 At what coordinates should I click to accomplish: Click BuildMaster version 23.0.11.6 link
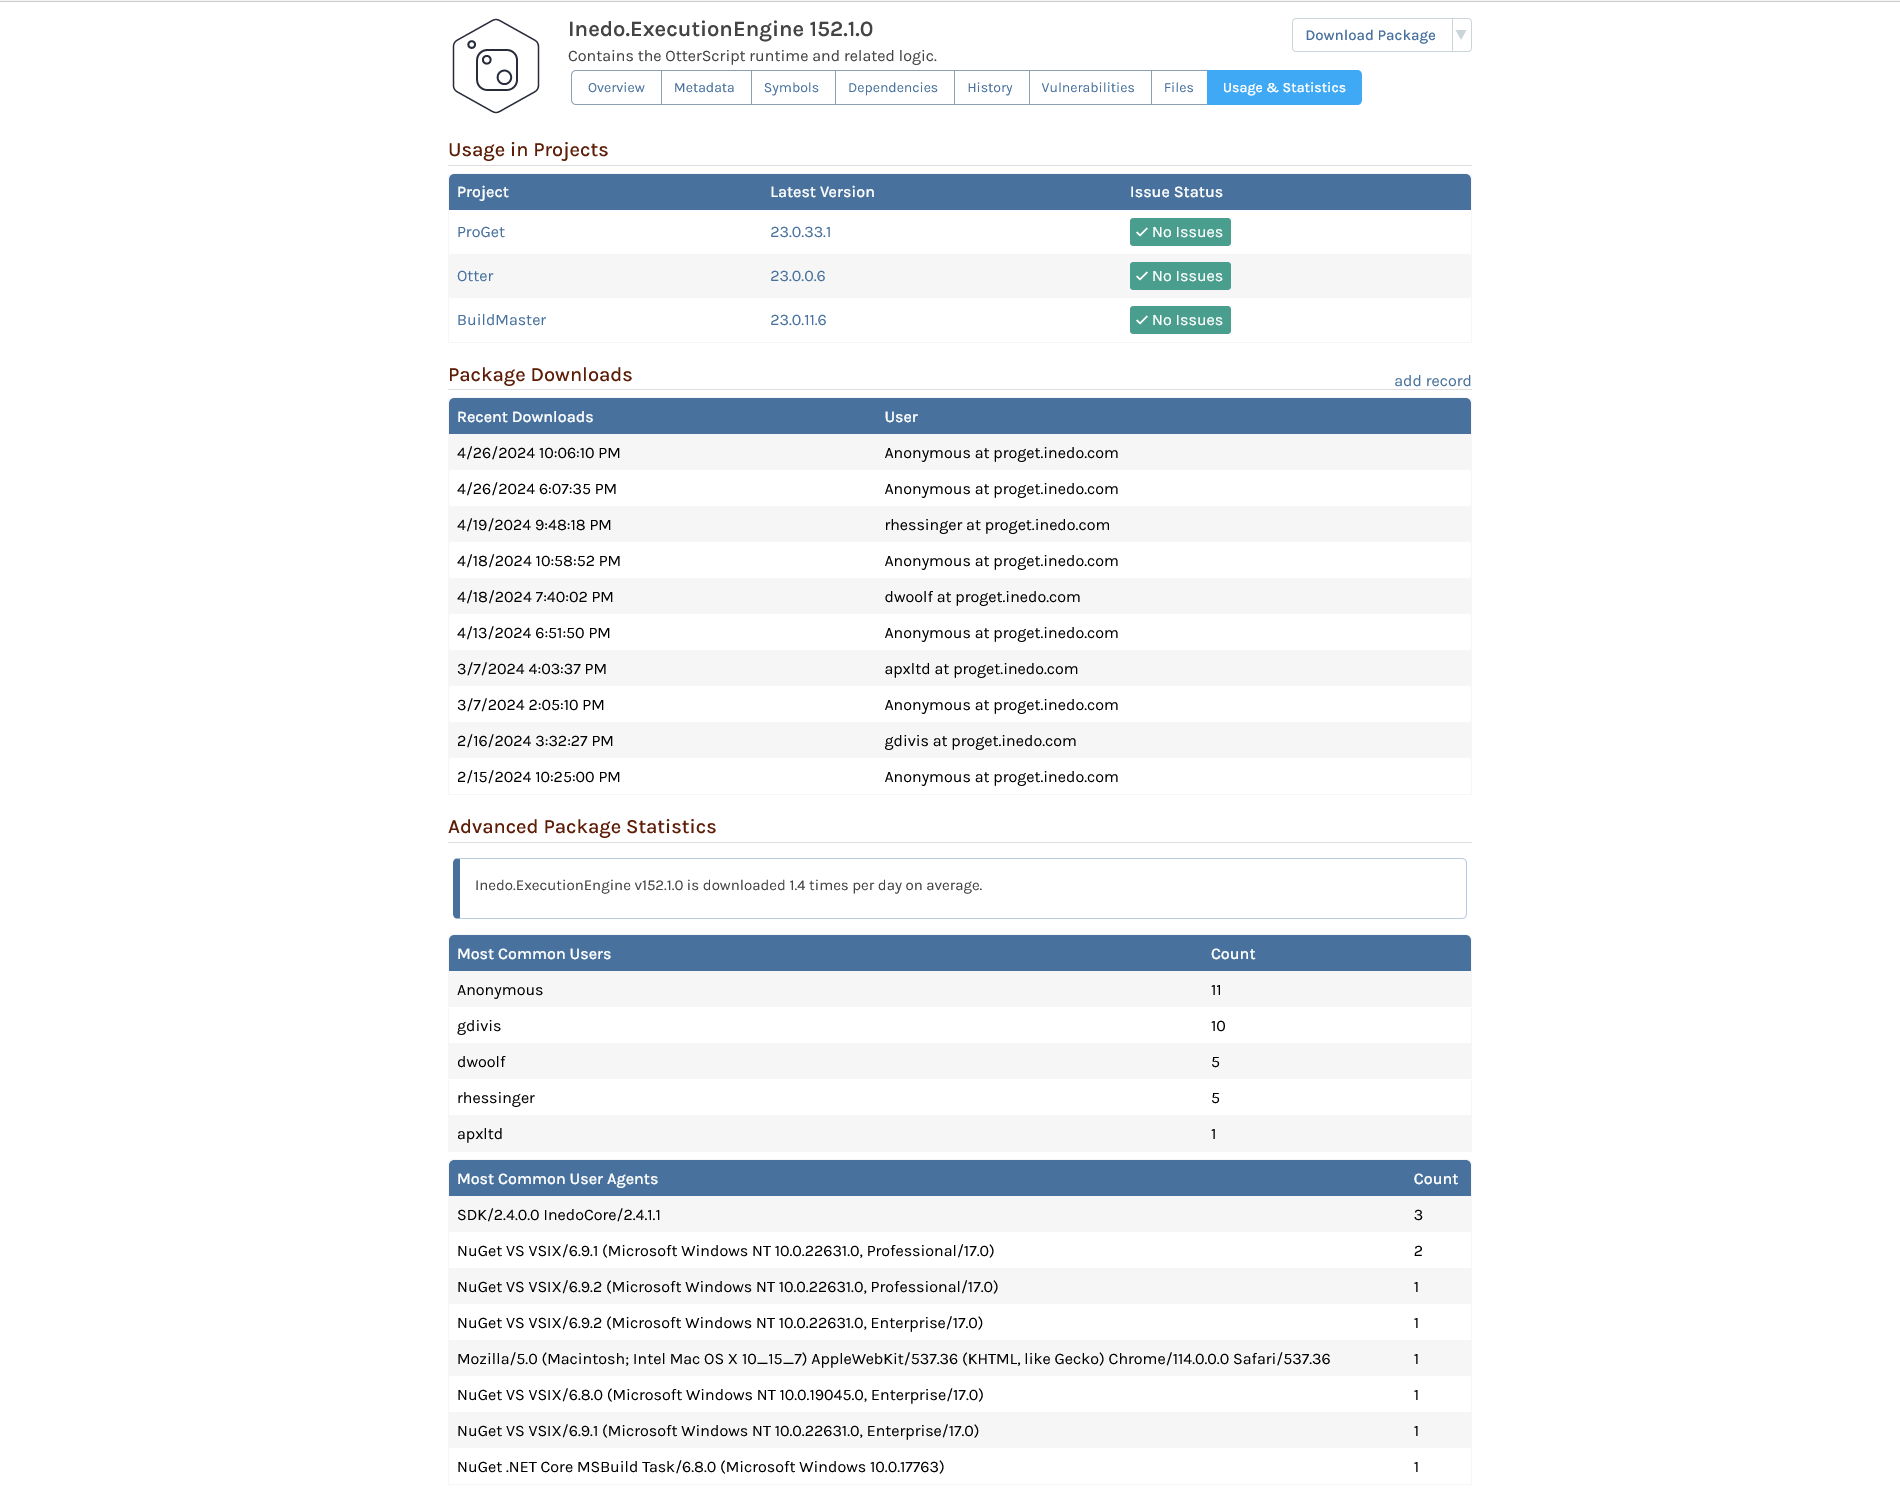[x=798, y=320]
